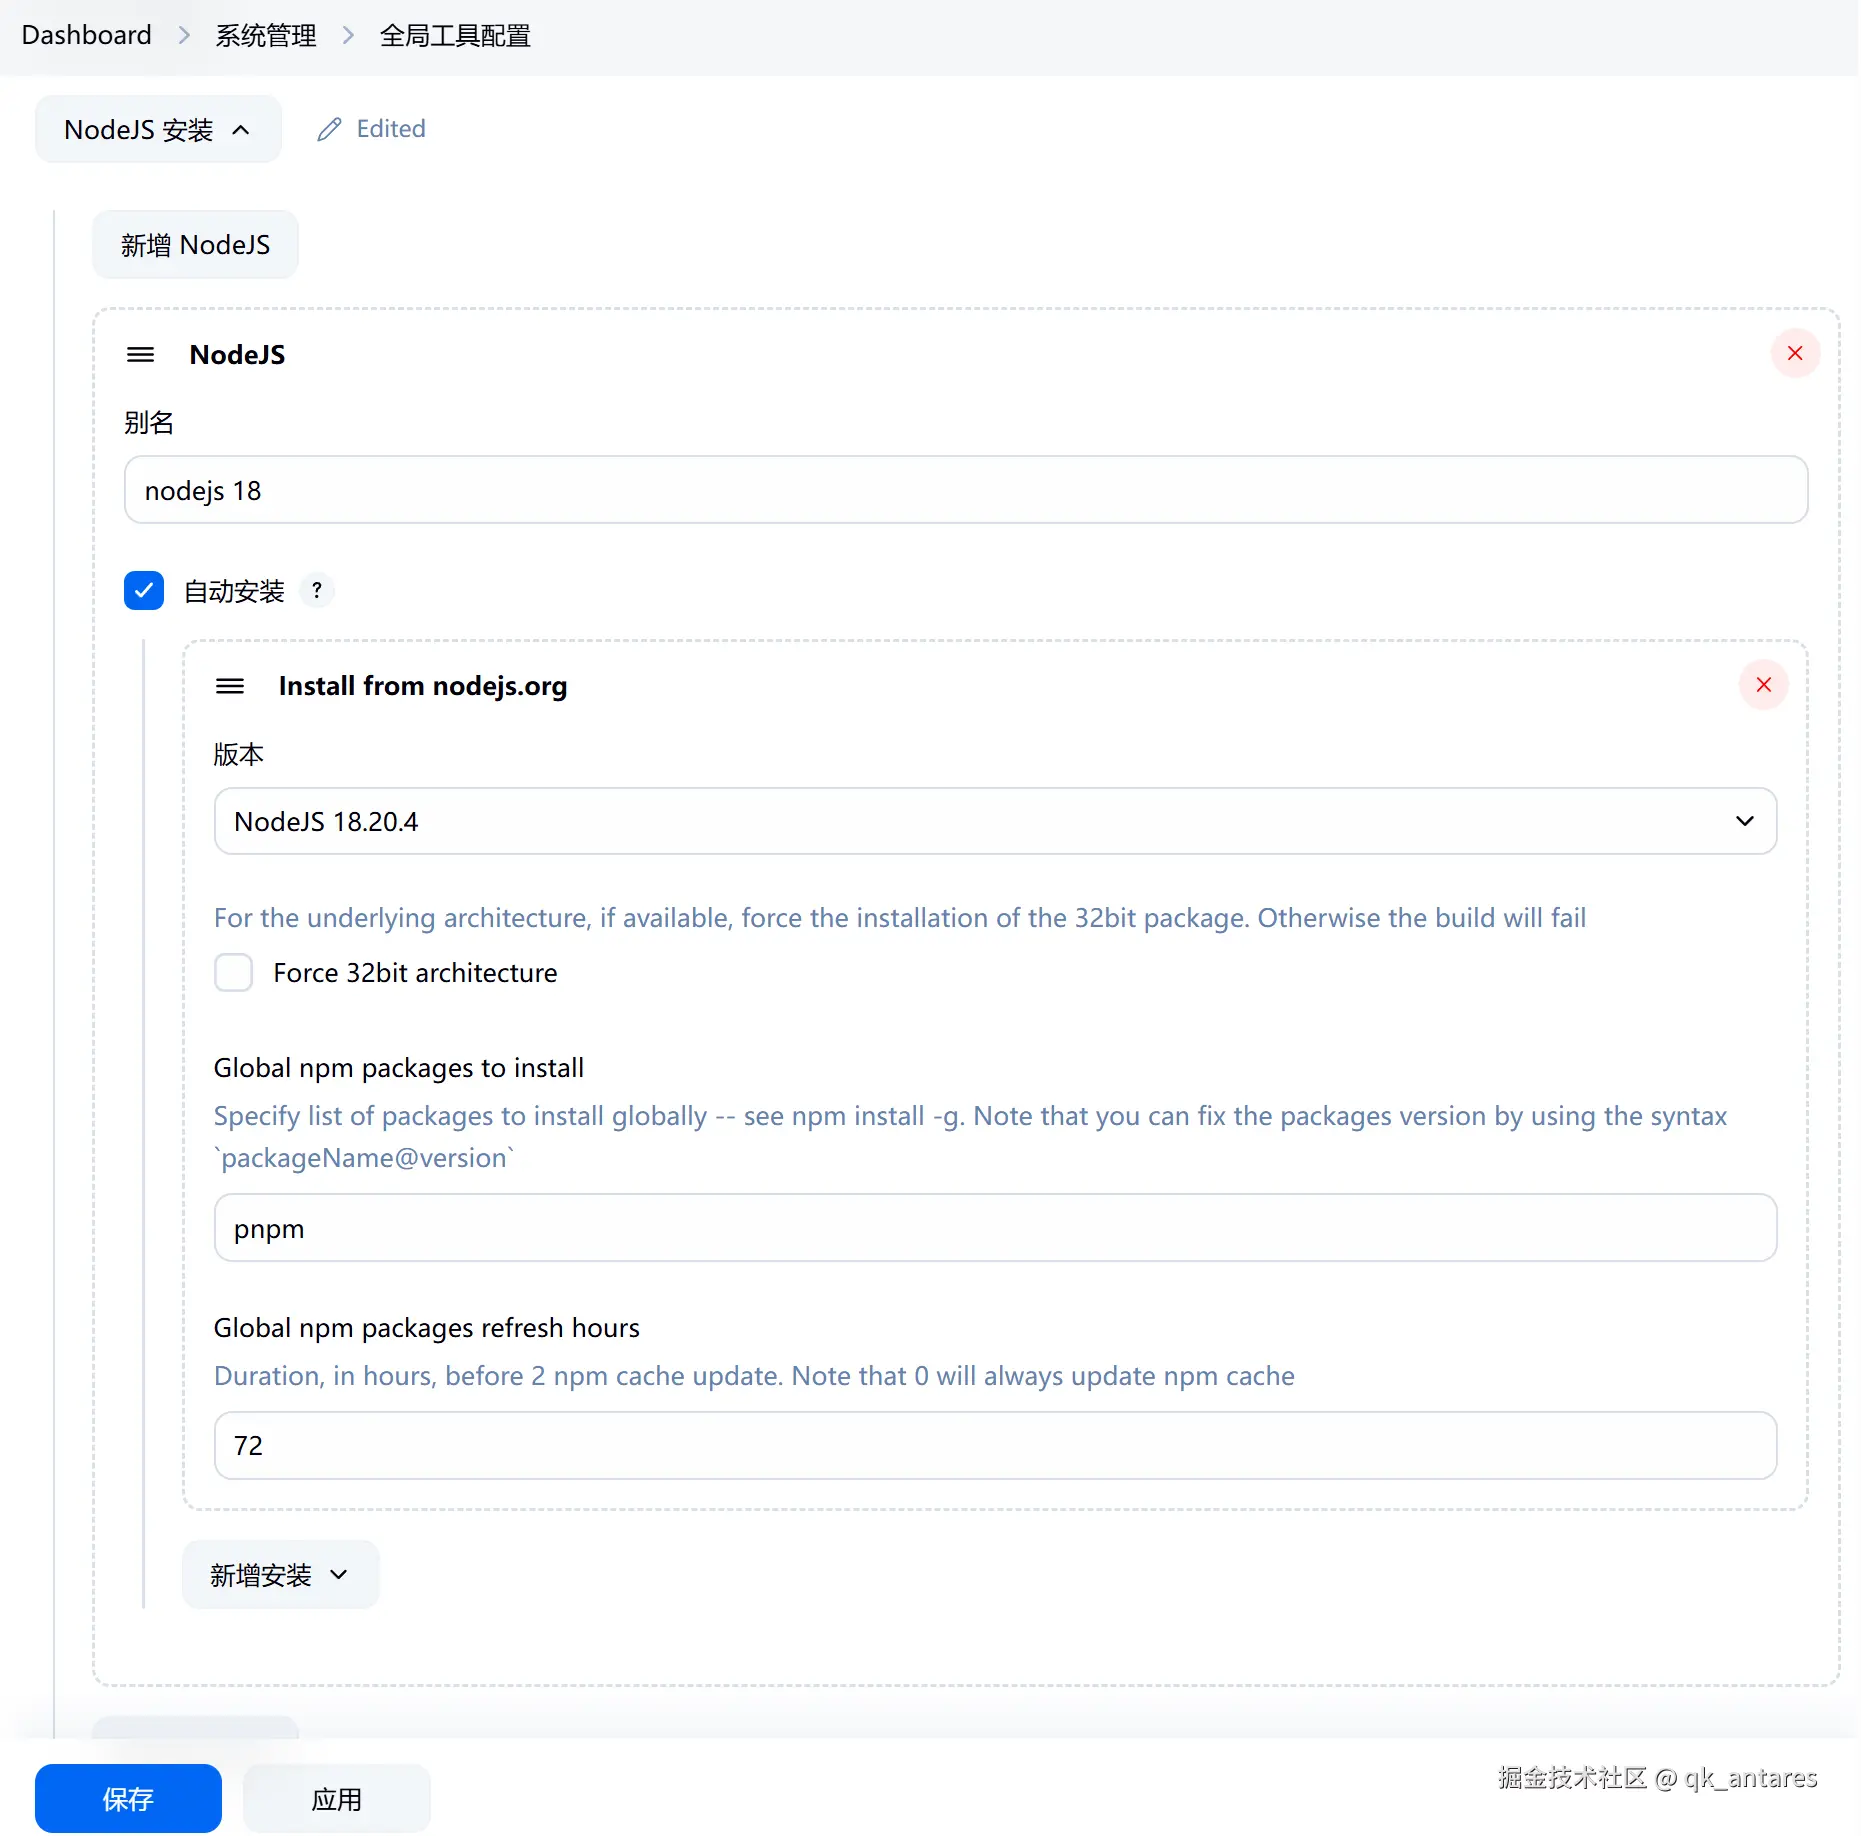Click the 'Install from nodejs.org' heading
This screenshot has width=1861, height=1836.
point(423,686)
